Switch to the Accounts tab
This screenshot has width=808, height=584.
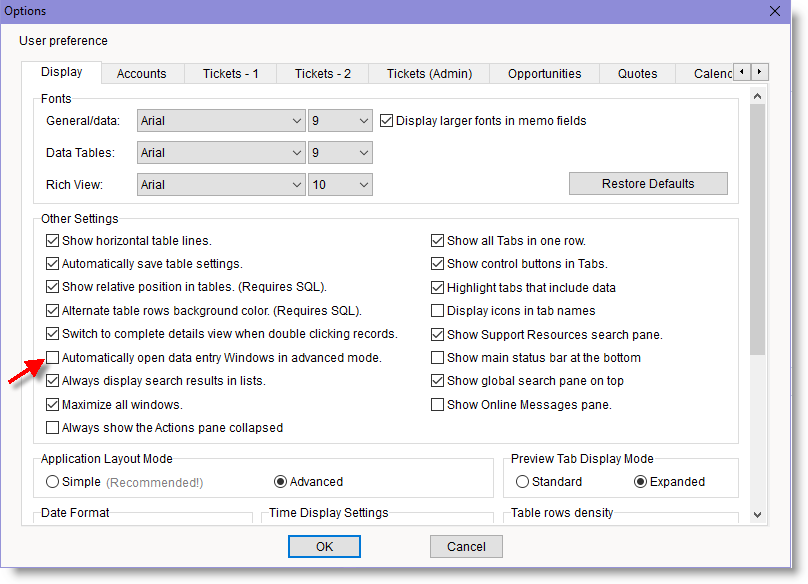[141, 74]
